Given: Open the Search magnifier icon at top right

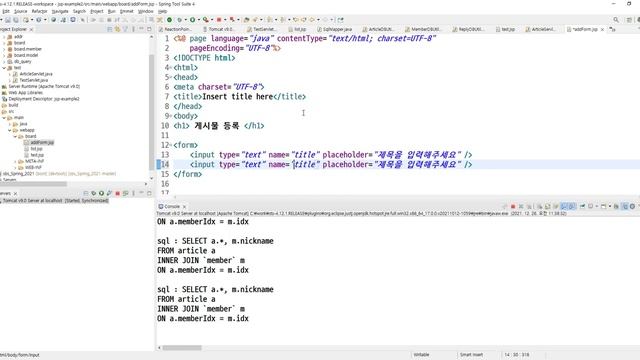Looking at the screenshot, I should (616, 20).
